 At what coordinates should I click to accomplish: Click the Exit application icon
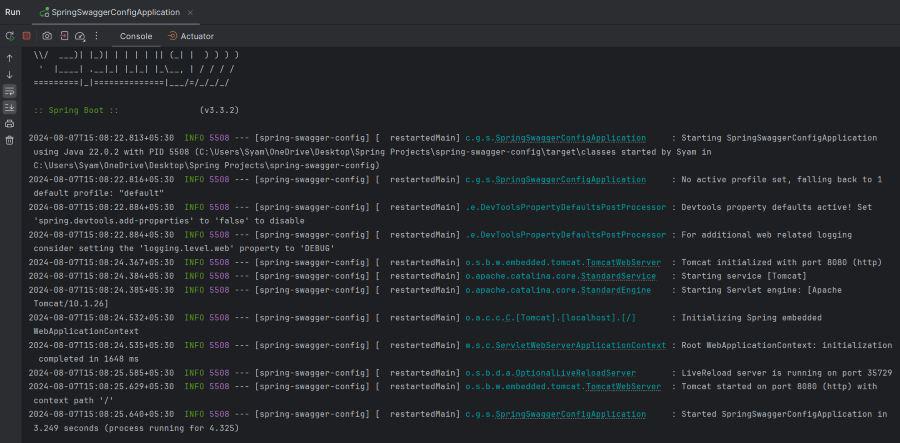64,36
